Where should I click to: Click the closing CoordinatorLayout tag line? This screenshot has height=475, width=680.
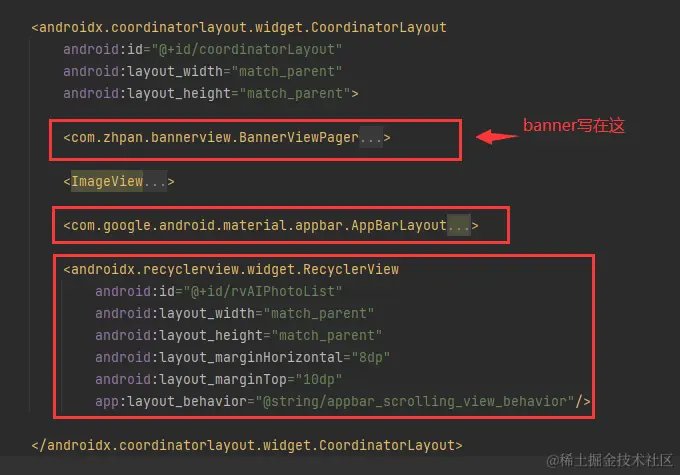[247, 446]
